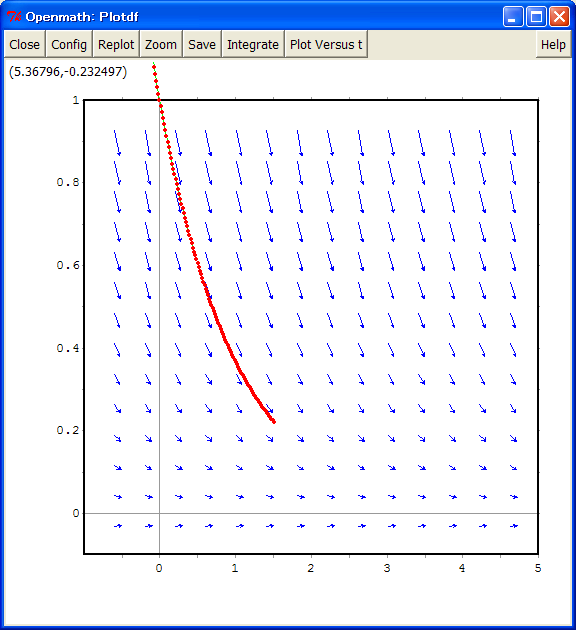Open Plot Versus t
576x630 pixels.
(326, 44)
